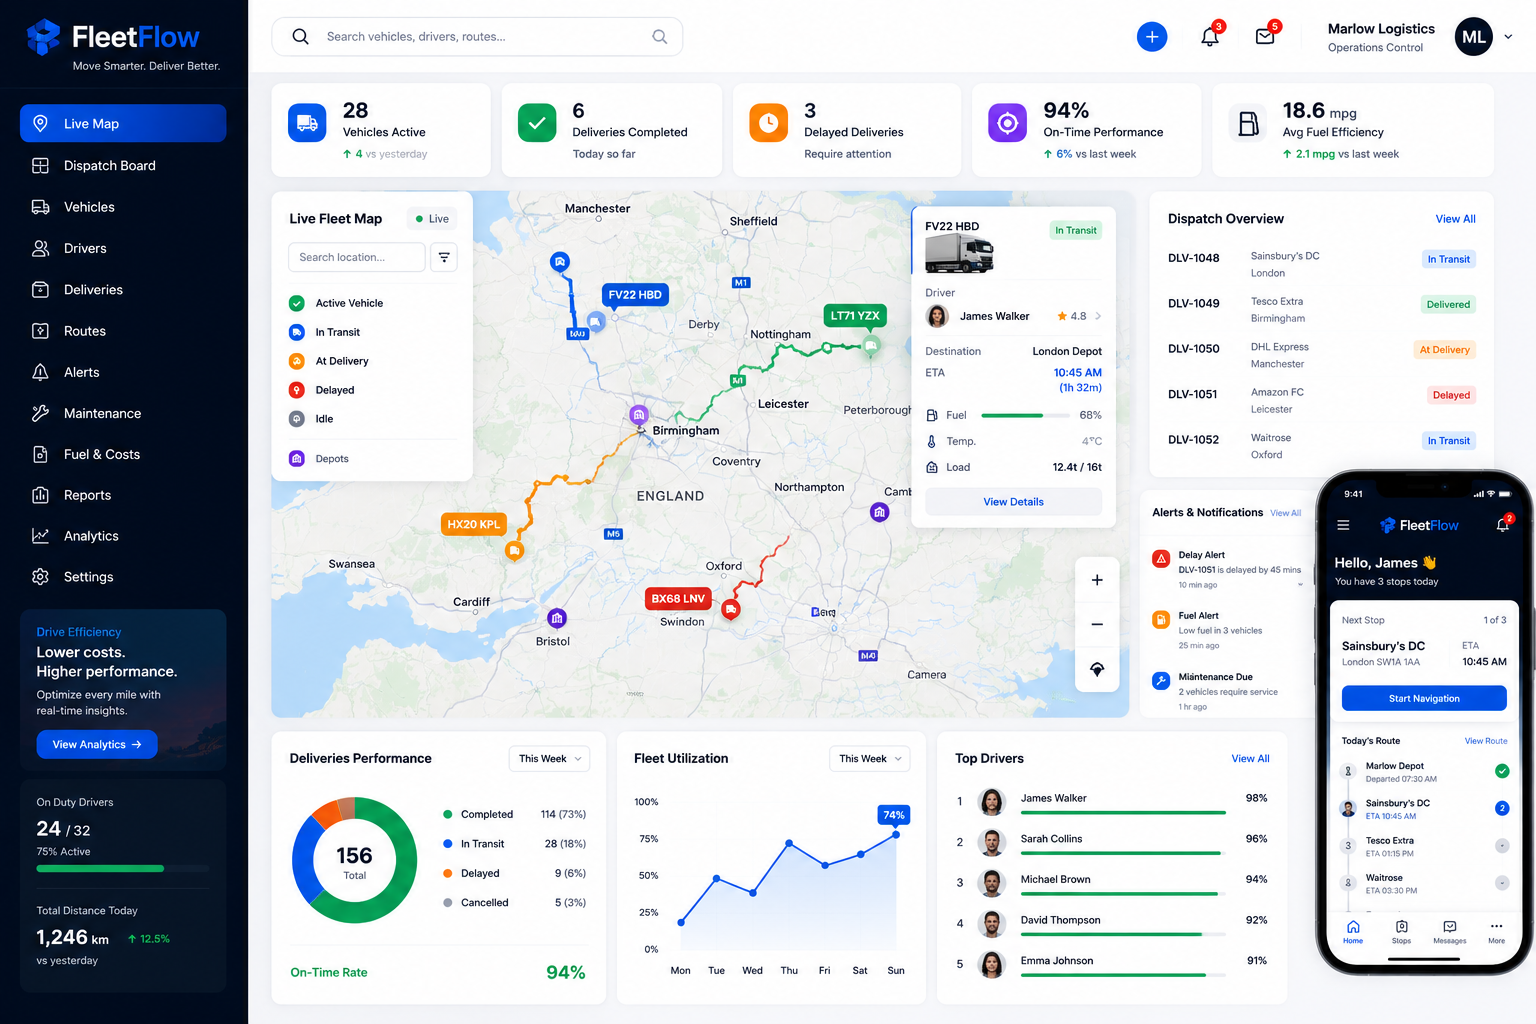Toggle the Delayed legend filter
The width and height of the screenshot is (1536, 1024).
tap(322, 390)
